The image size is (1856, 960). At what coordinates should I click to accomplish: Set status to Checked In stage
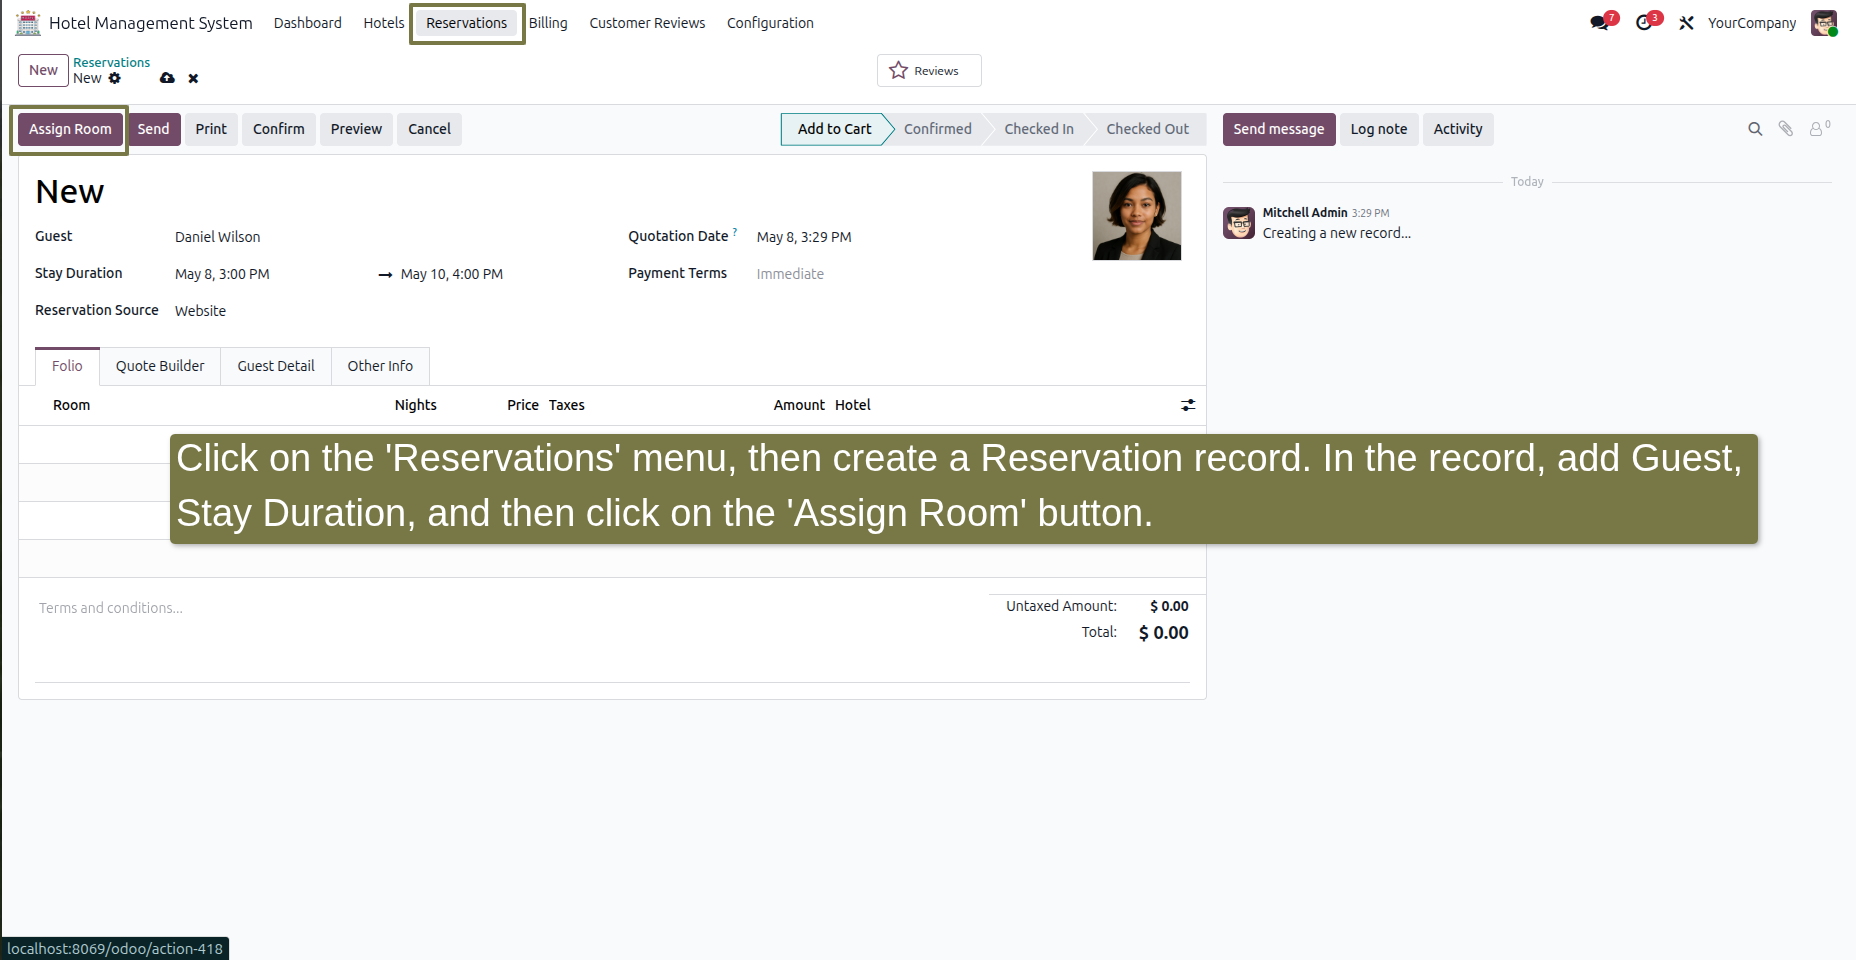tap(1039, 129)
